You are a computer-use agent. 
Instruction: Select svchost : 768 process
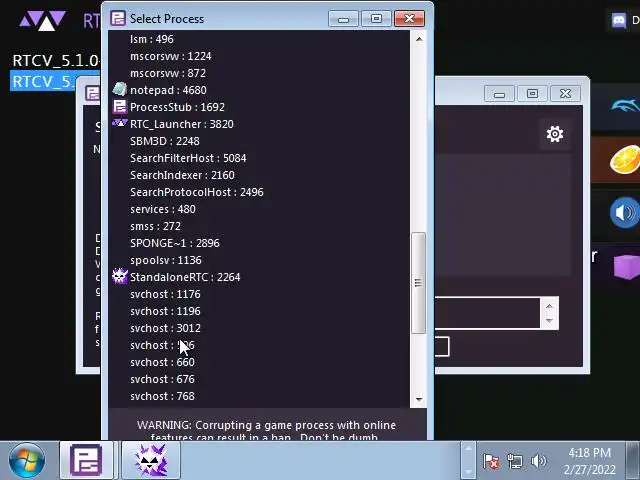pyautogui.click(x=162, y=396)
